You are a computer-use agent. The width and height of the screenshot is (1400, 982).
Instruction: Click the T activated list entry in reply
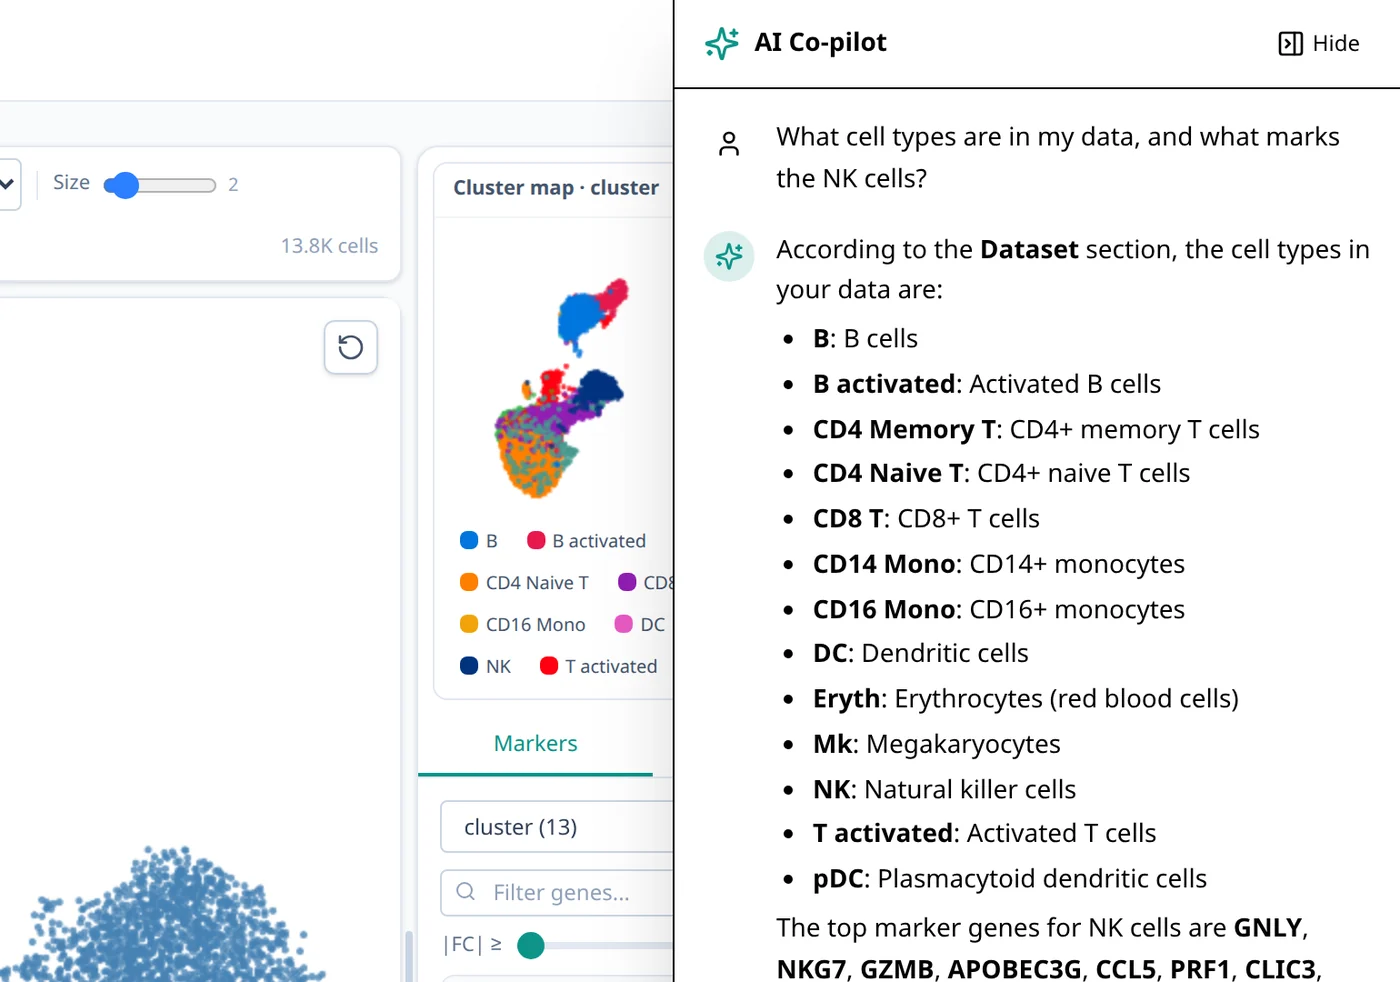(x=984, y=833)
